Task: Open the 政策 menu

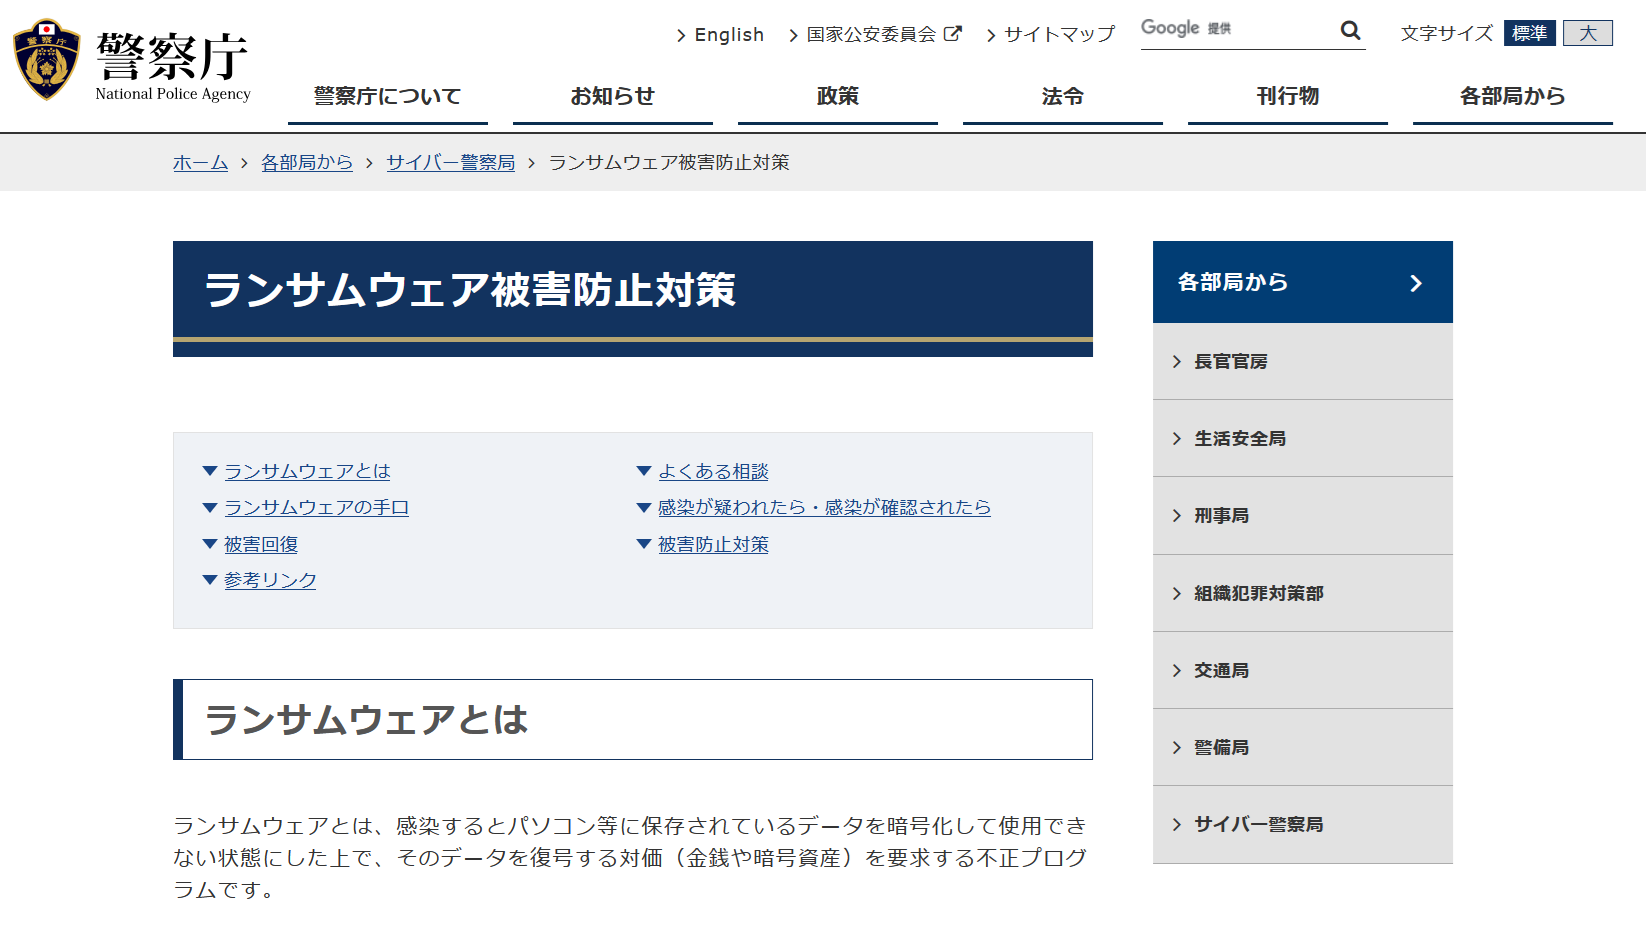Action: click(838, 97)
